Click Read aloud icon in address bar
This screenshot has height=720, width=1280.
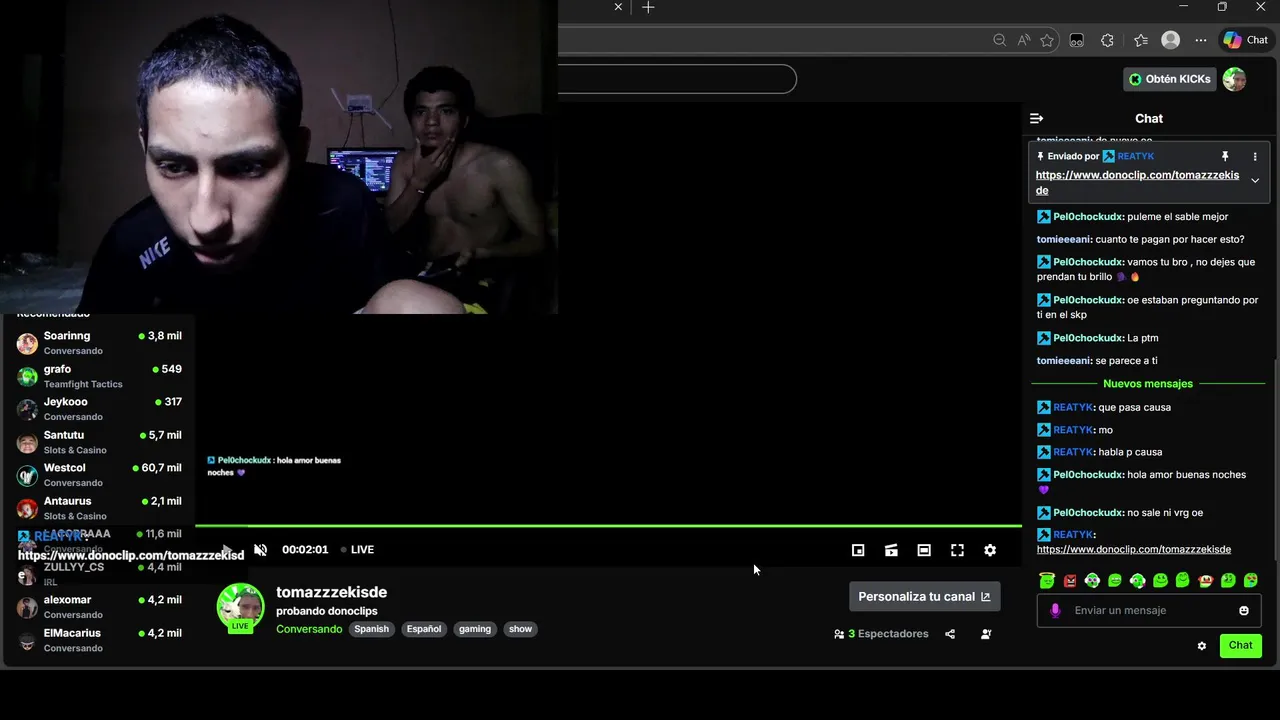[1024, 40]
